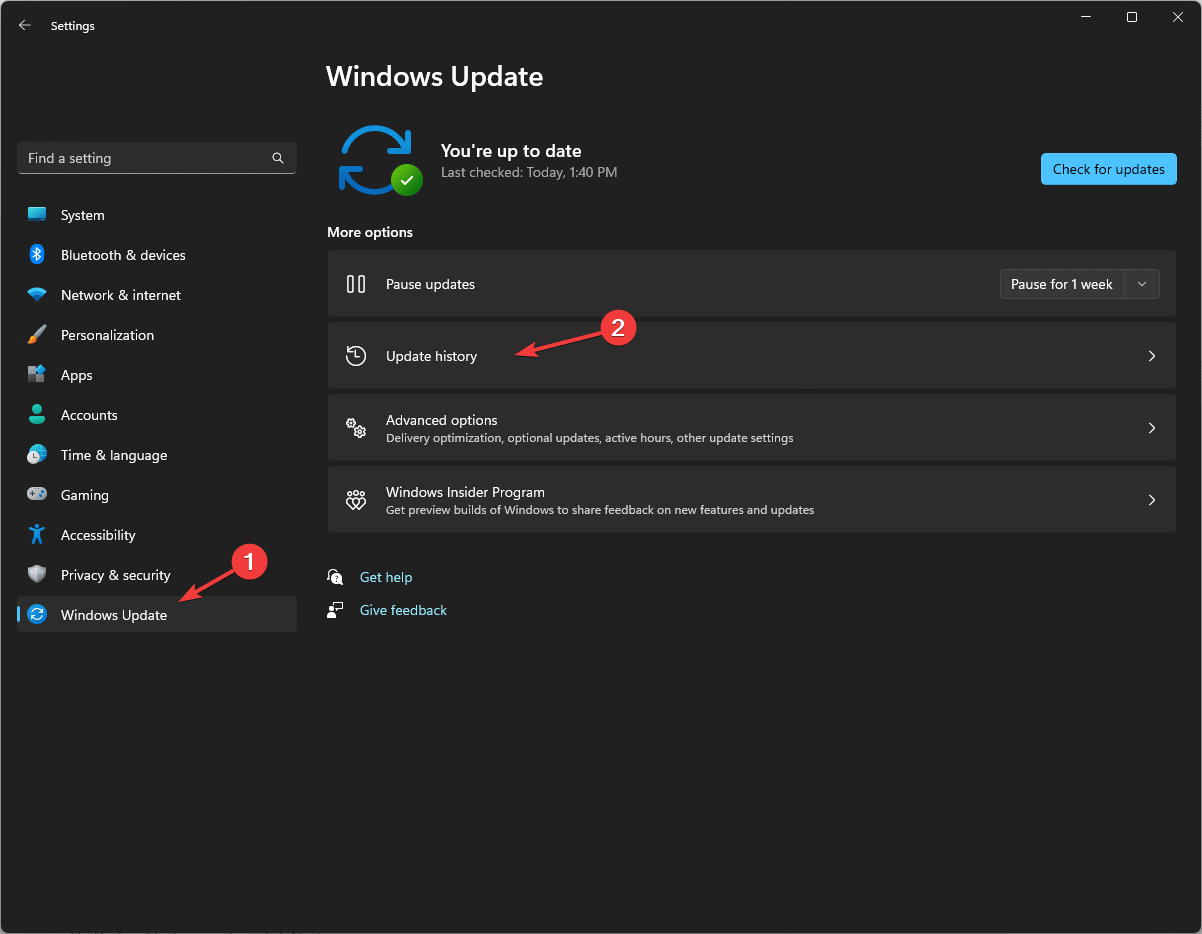Open System settings category
Screen dimensions: 1202x934
[x=157, y=215]
